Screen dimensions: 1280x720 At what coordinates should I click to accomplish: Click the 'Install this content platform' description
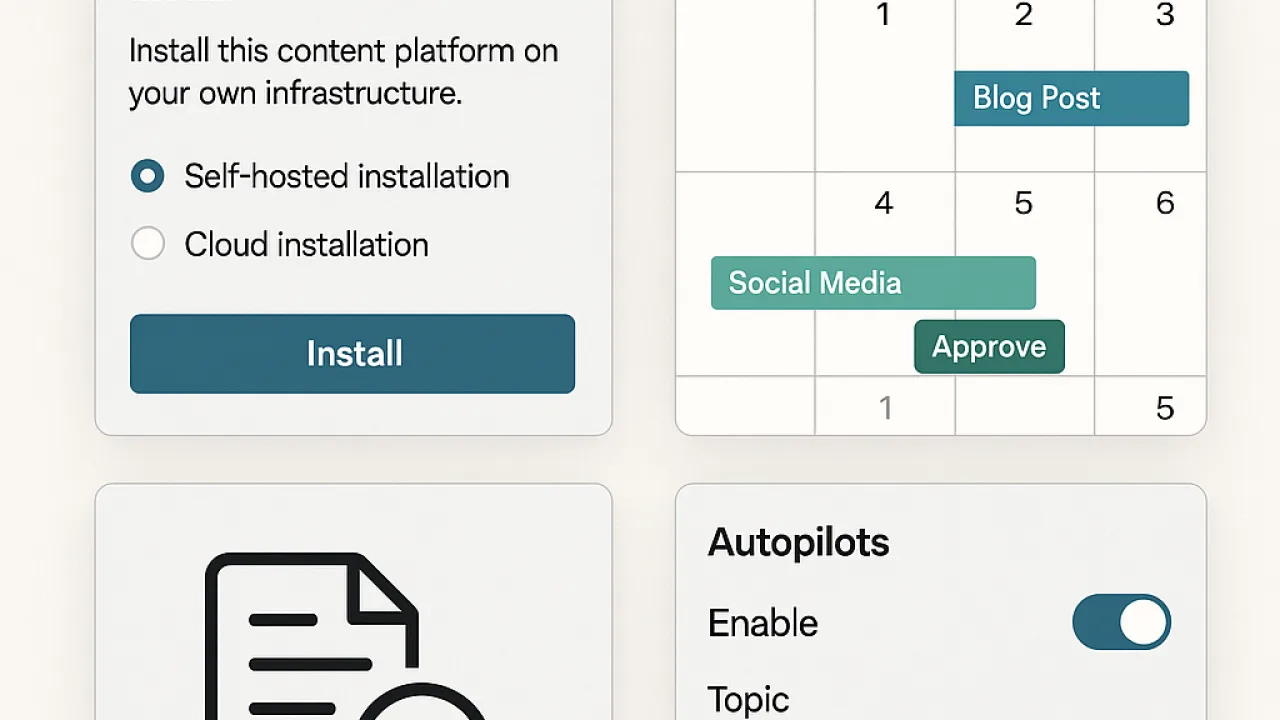[x=343, y=72]
